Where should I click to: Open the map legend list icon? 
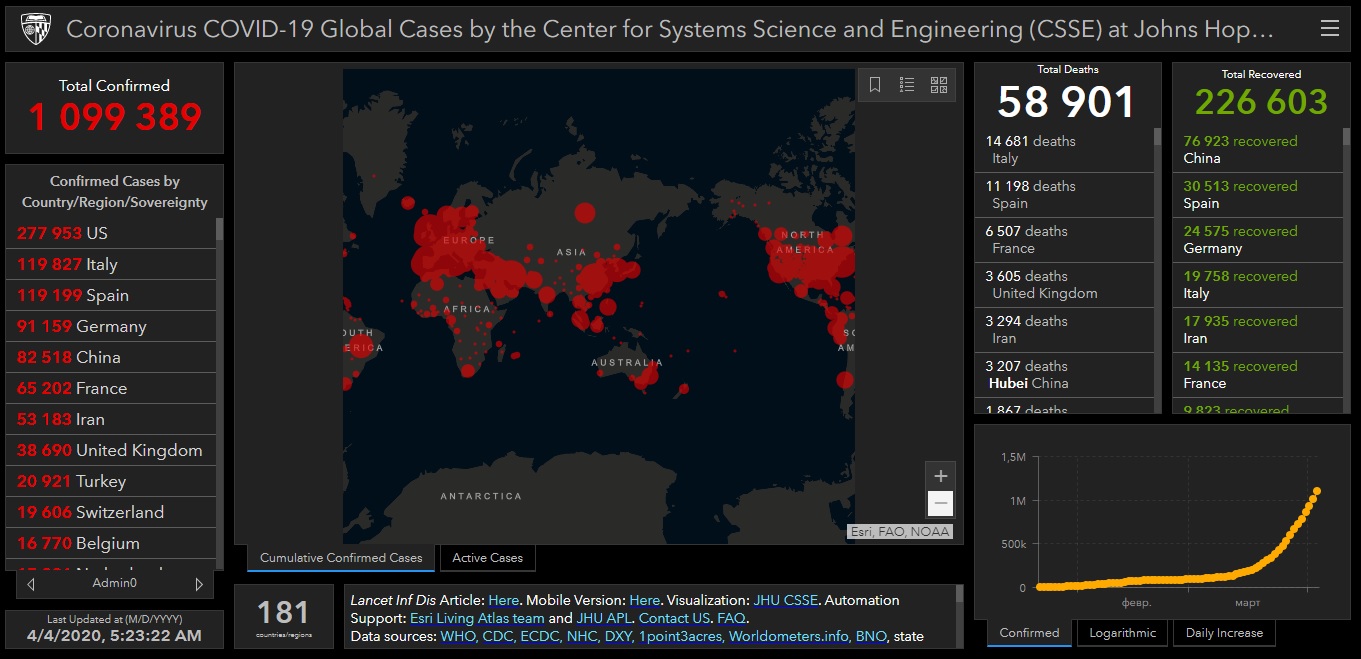click(x=907, y=85)
